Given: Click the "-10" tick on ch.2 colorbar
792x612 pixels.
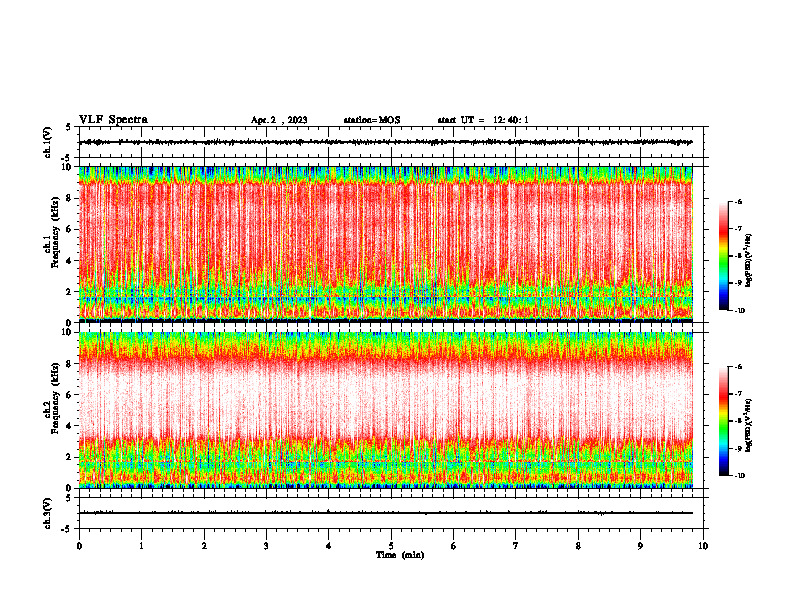Looking at the screenshot, I should [x=739, y=476].
